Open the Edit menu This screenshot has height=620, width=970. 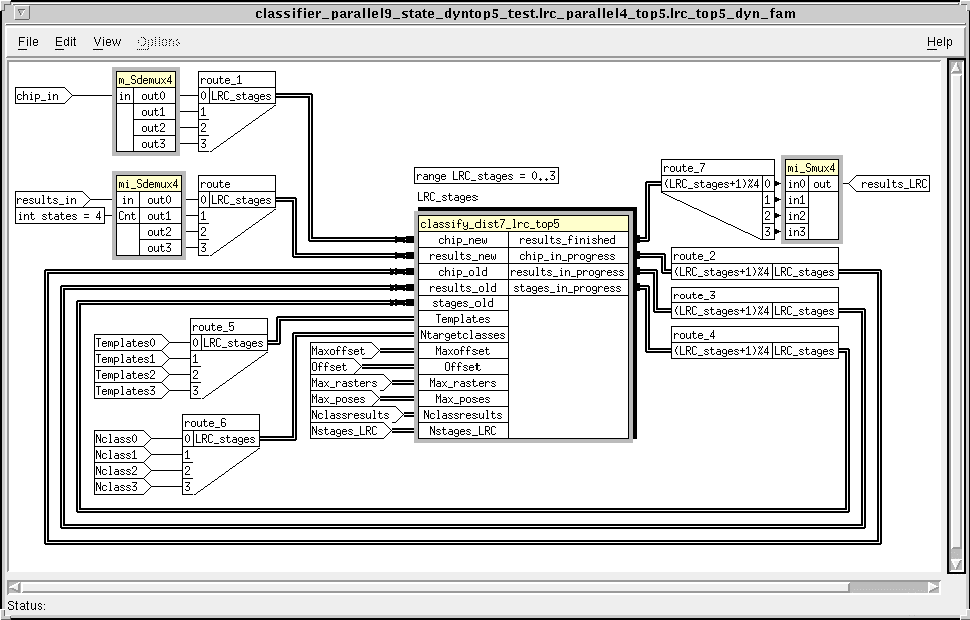(x=66, y=42)
